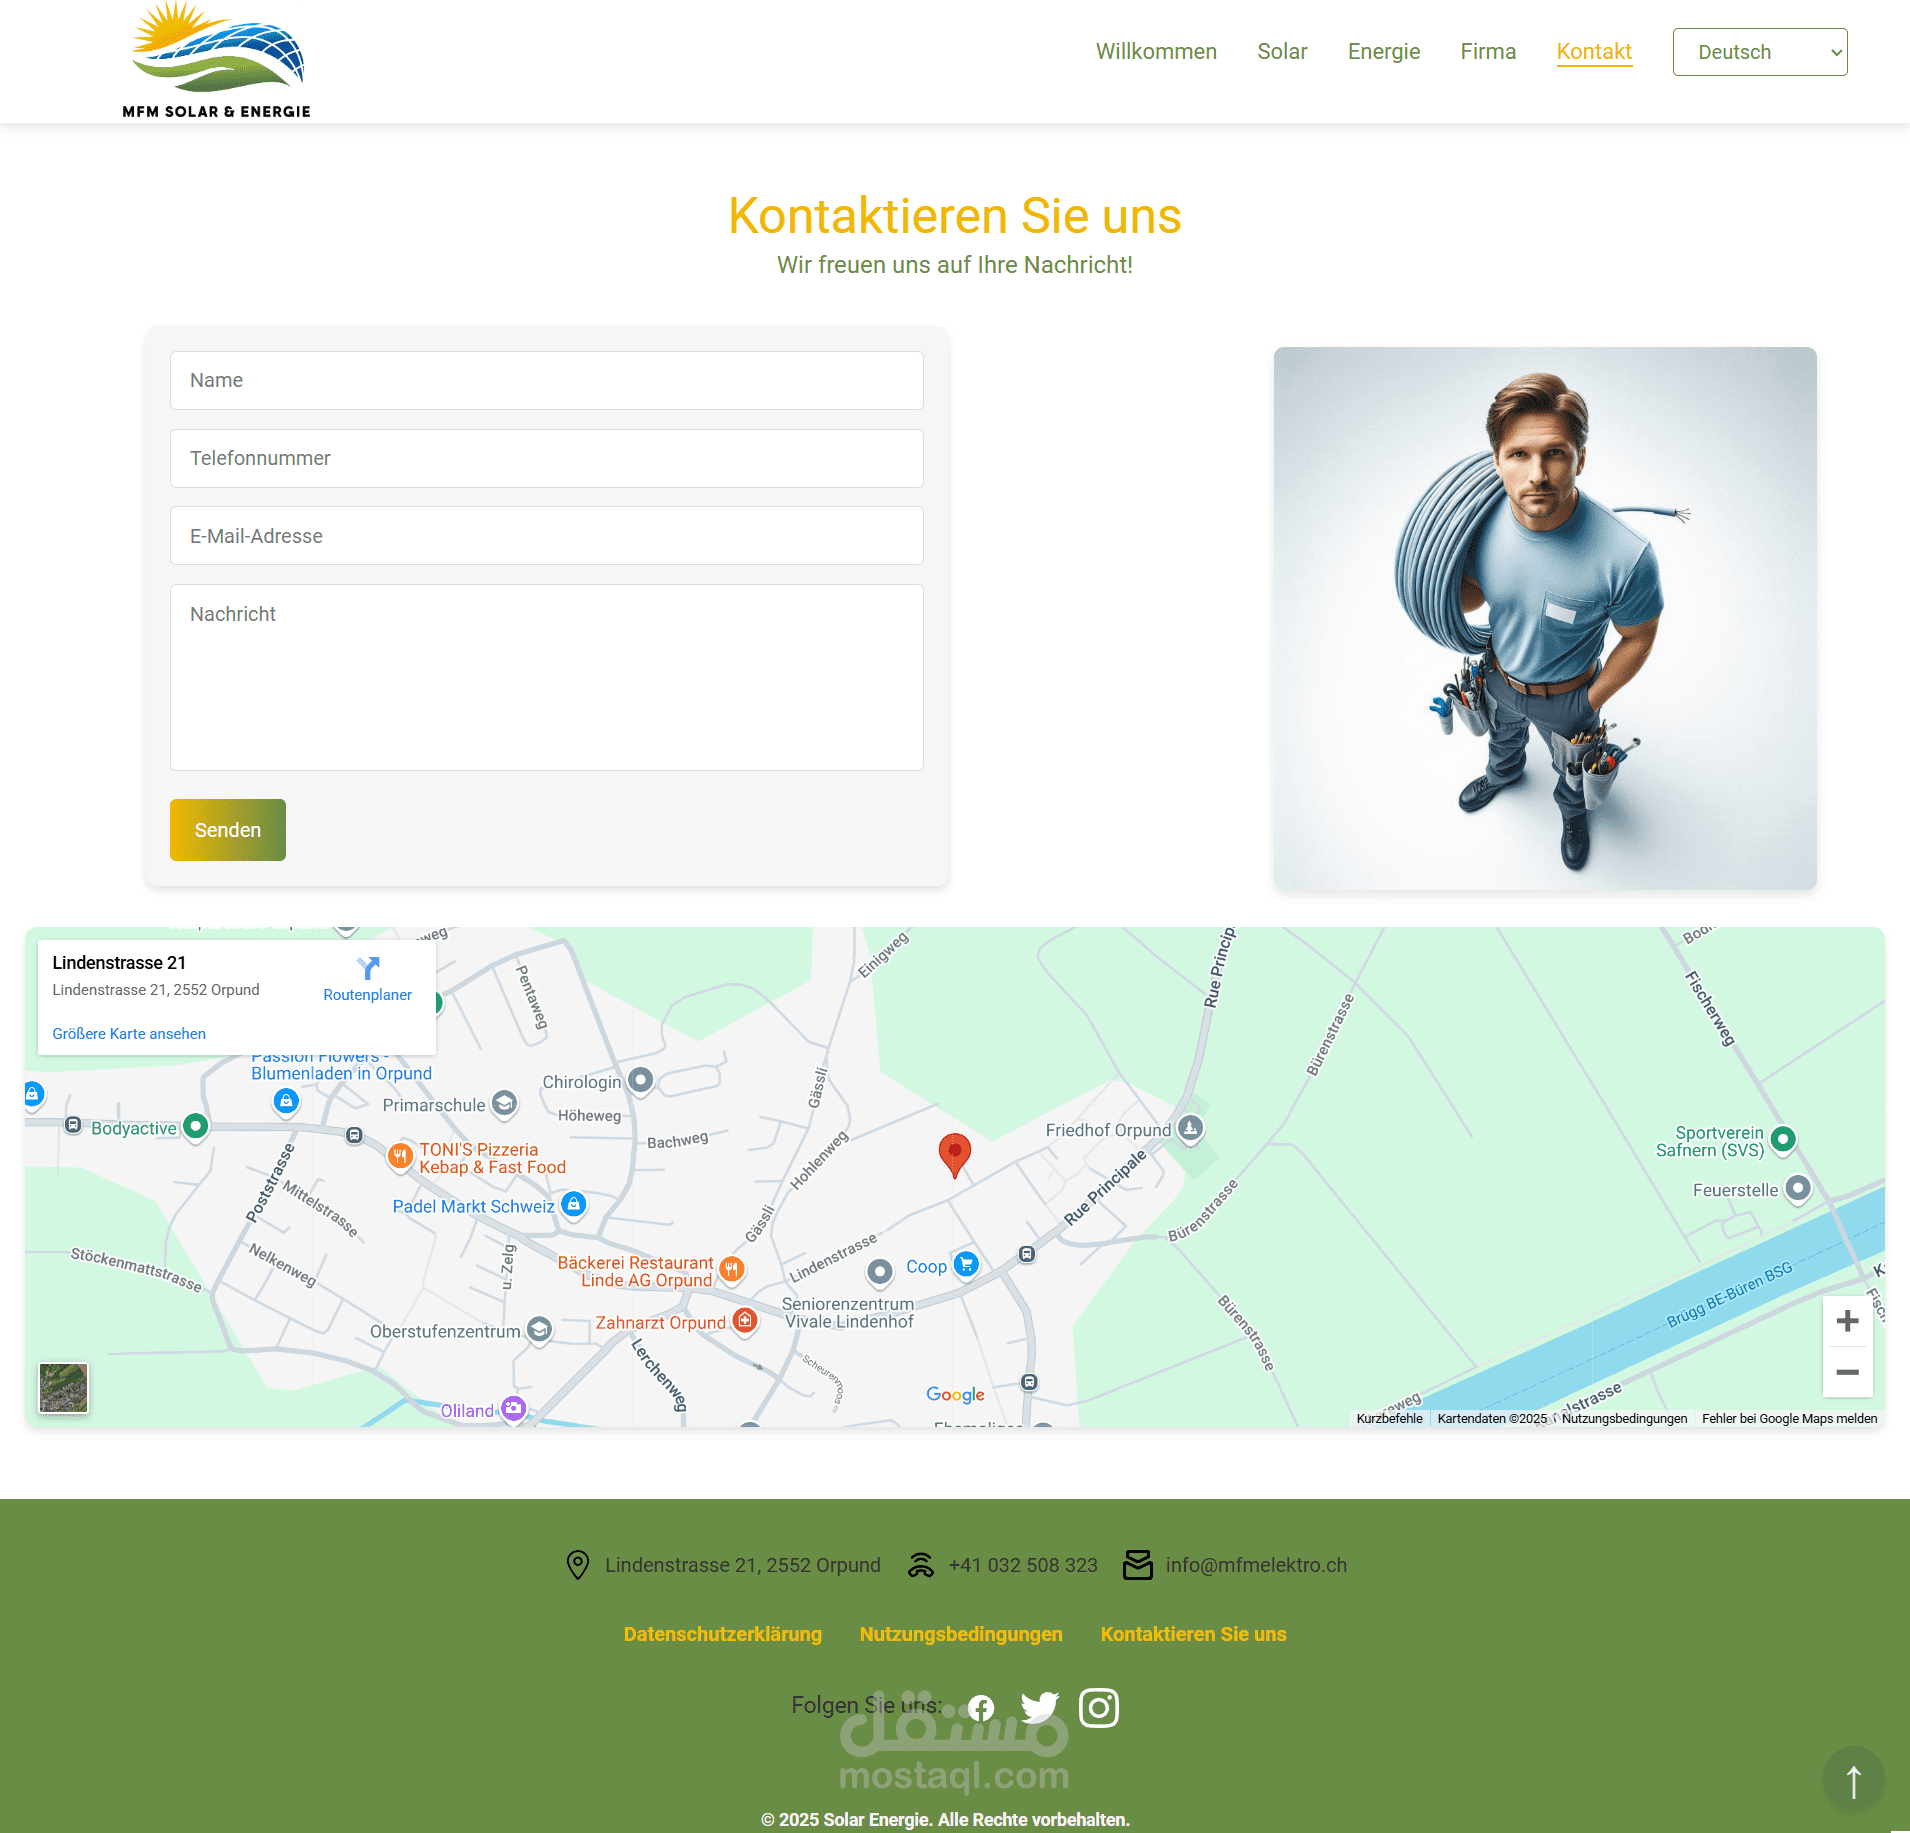Open the Twitter bird icon

pos(1040,1708)
